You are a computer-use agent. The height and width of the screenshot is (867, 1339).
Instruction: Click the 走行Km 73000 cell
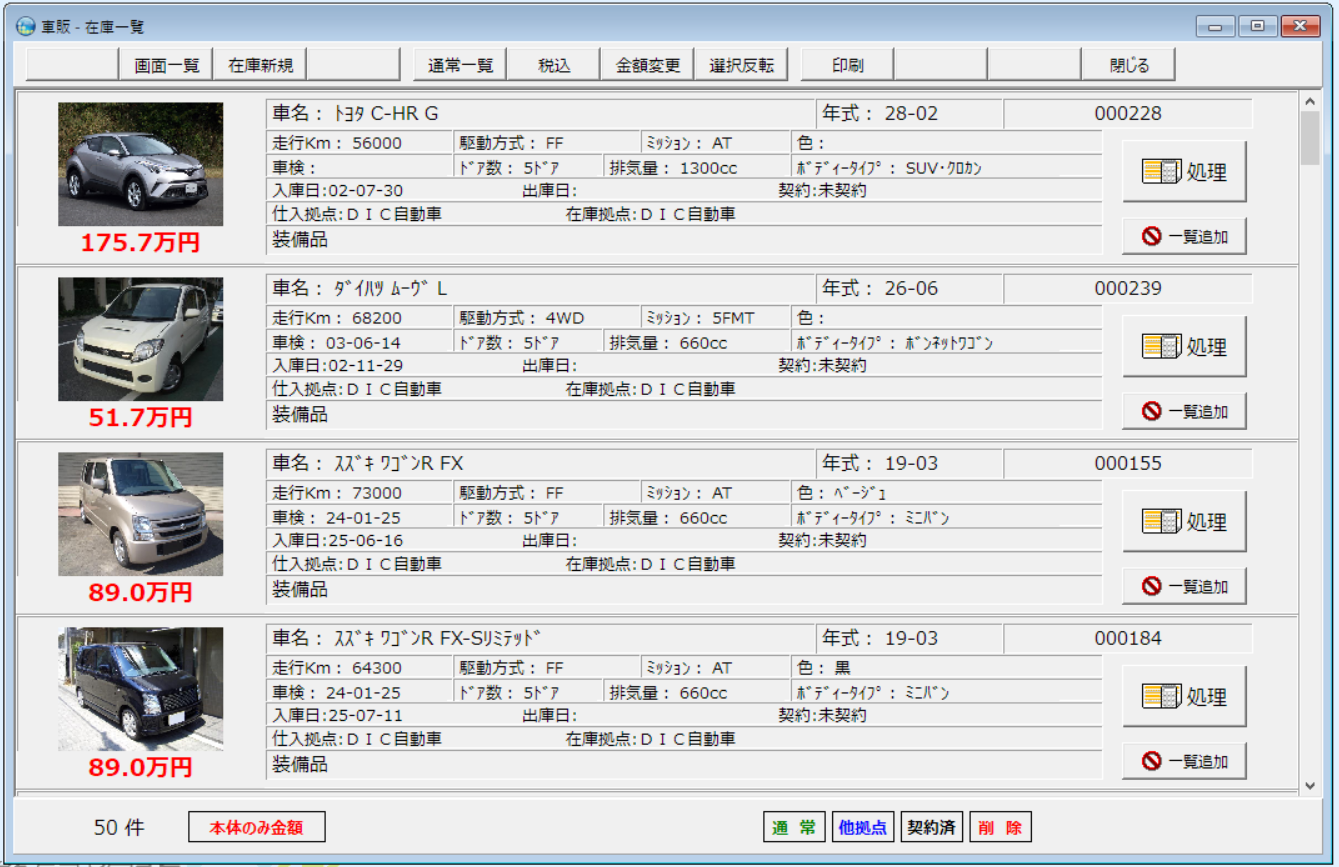(360, 493)
